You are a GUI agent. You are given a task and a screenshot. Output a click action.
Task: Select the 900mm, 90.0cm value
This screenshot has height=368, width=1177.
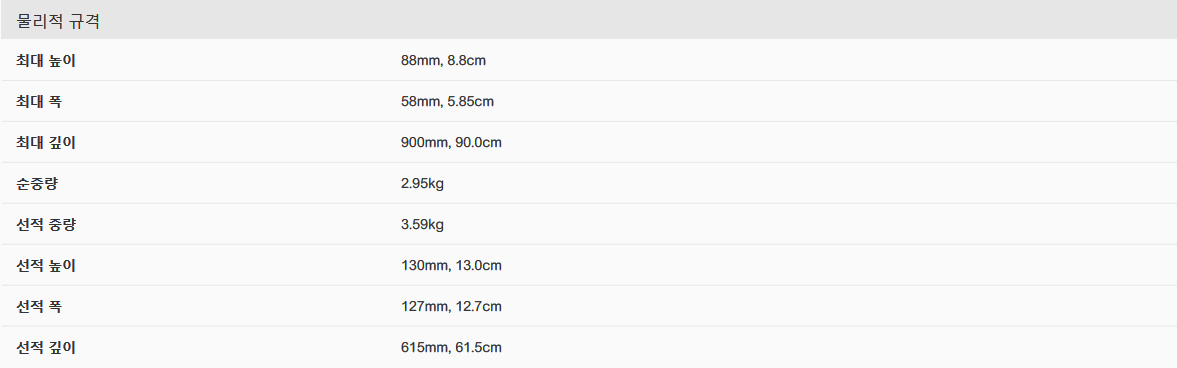coord(451,142)
